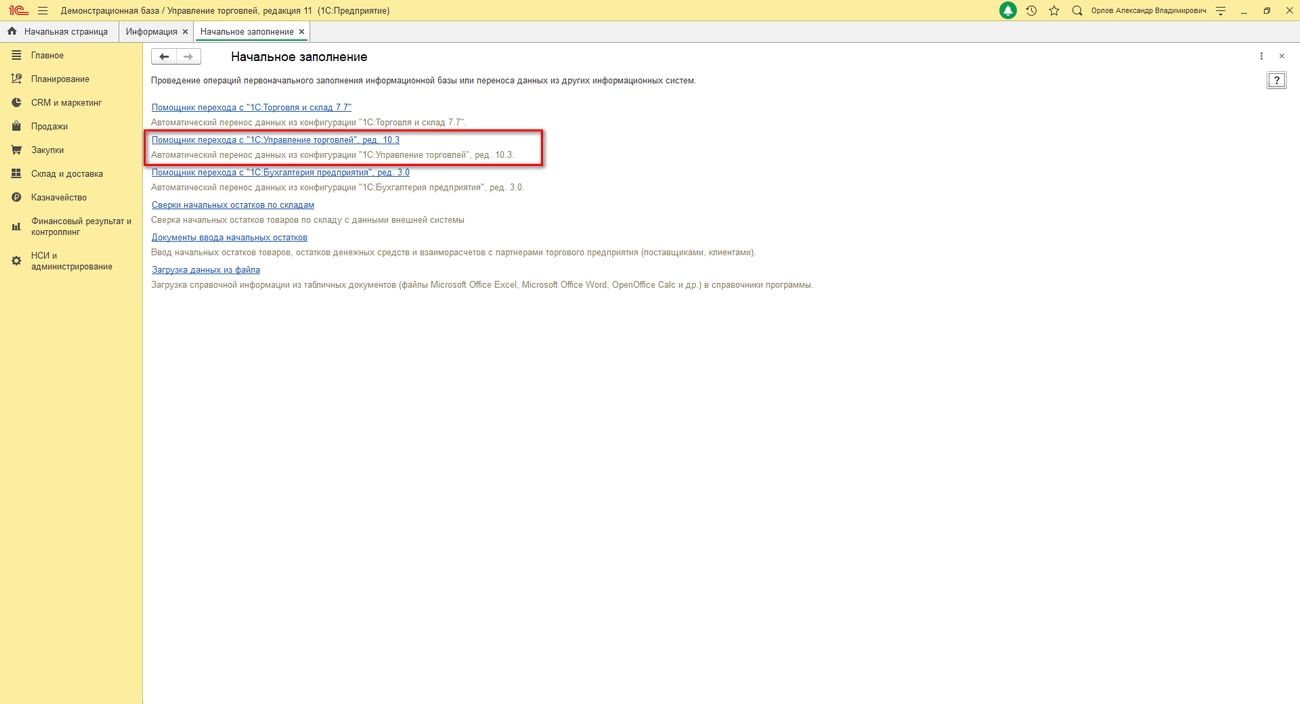The height and width of the screenshot is (704, 1300).
Task: Open Помощник перехода с 1С:Торговля и склад 7.7
Action: coord(251,107)
